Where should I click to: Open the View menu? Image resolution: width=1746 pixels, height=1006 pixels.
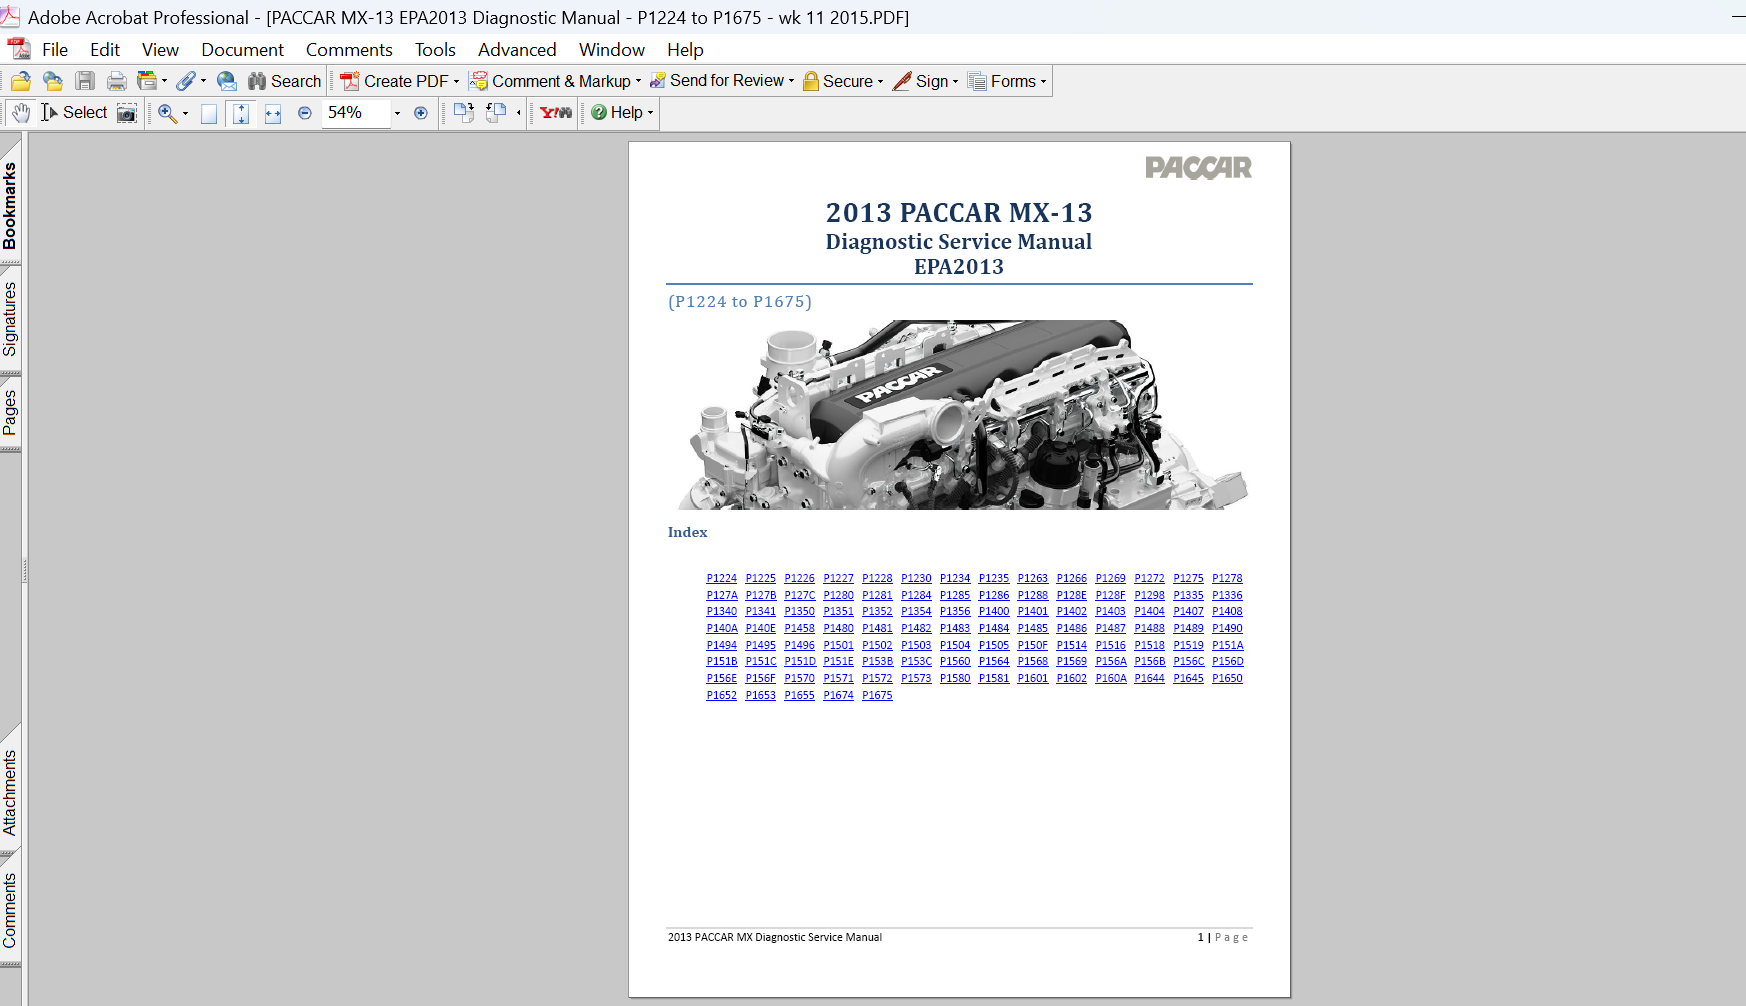(160, 50)
